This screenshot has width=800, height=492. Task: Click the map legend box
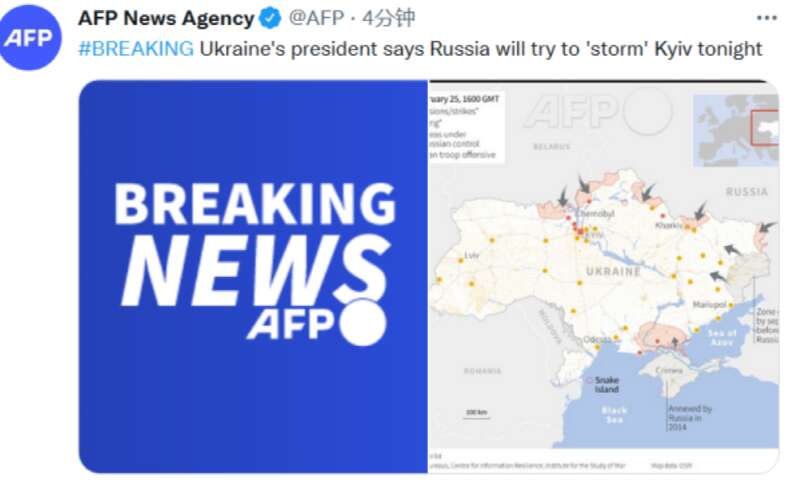(x=467, y=127)
